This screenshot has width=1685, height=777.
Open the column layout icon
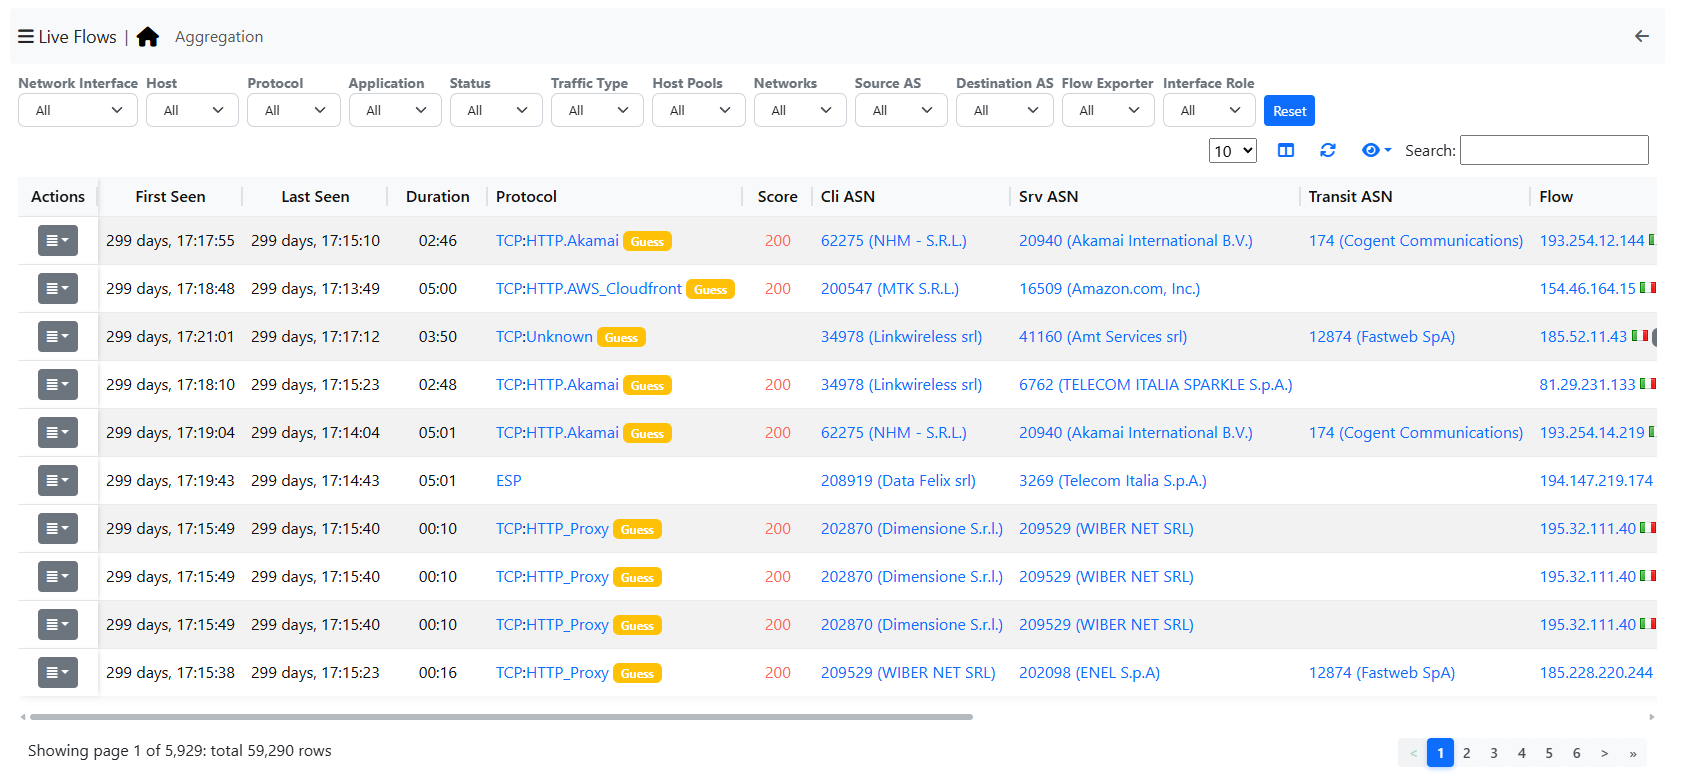[x=1286, y=150]
